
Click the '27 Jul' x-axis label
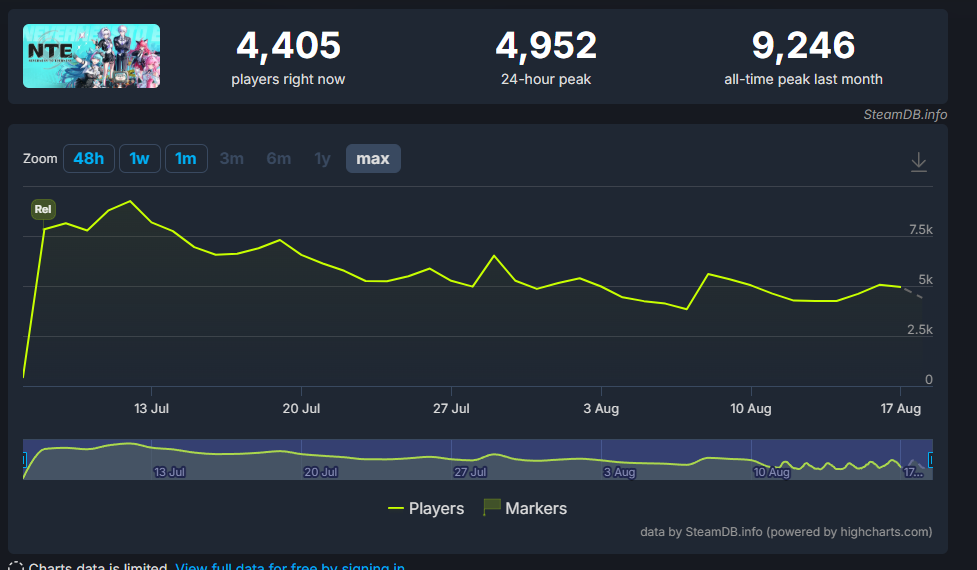pyautogui.click(x=451, y=409)
